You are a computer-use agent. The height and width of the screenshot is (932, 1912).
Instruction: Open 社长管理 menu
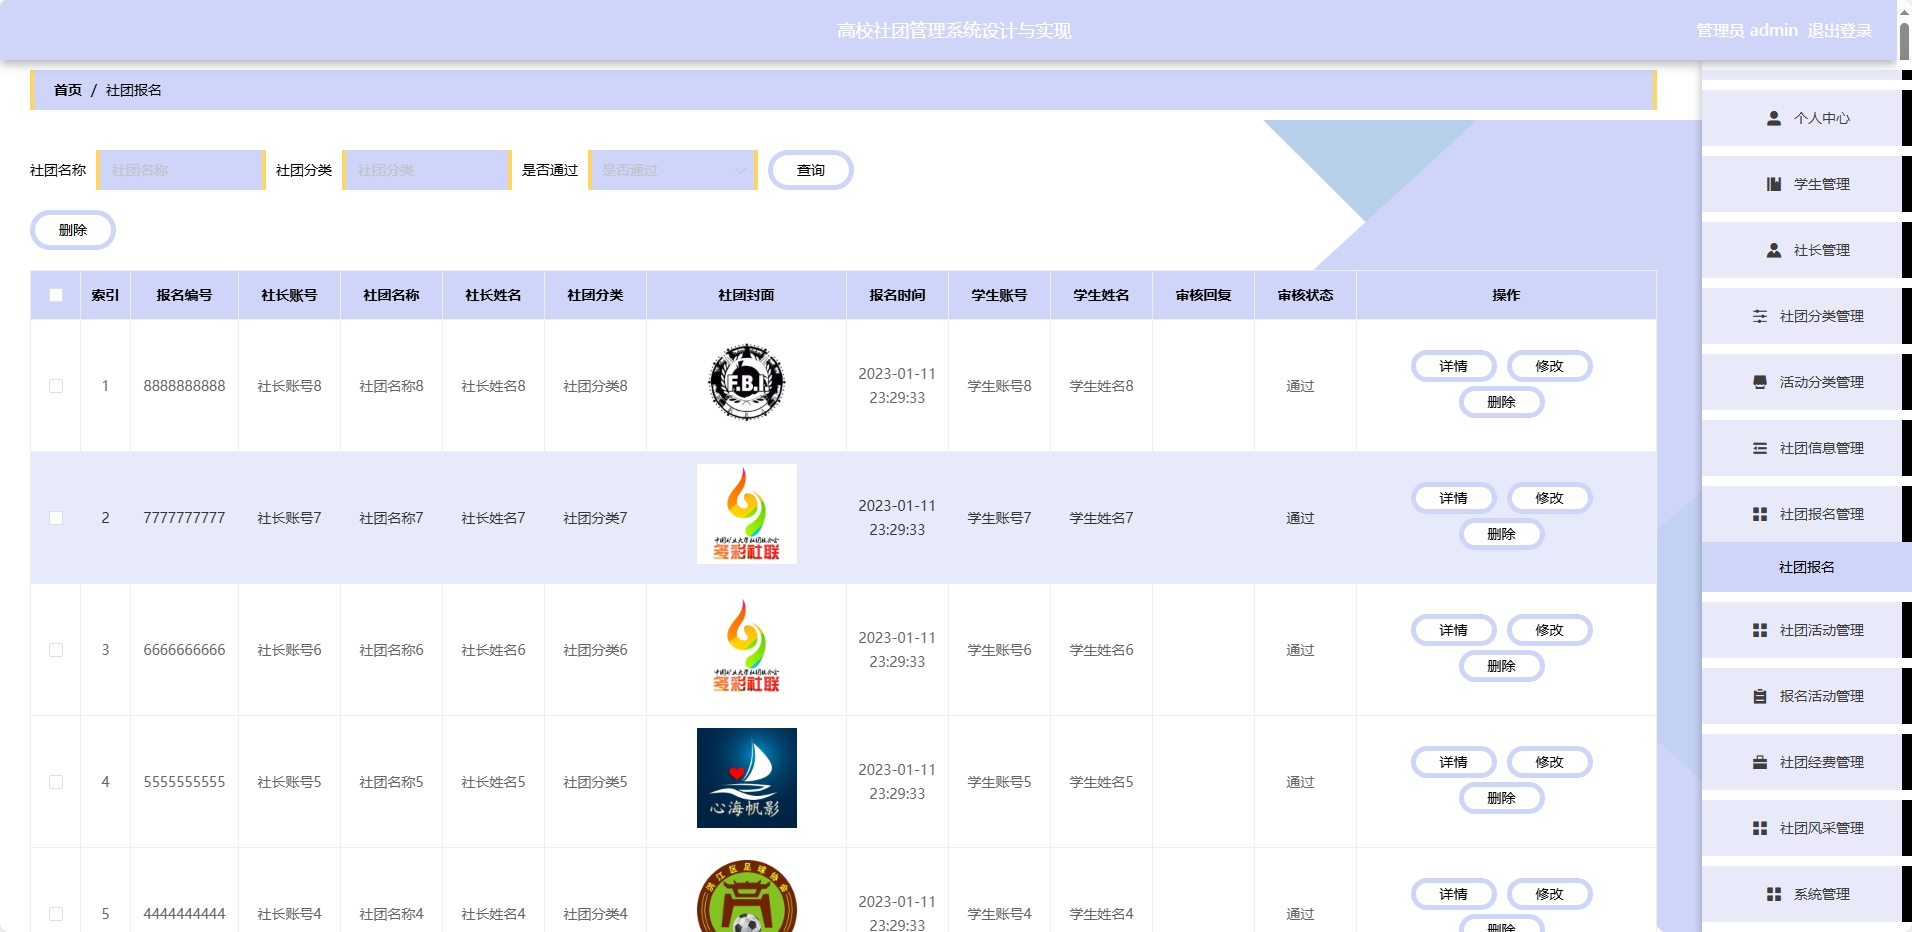tap(1807, 250)
